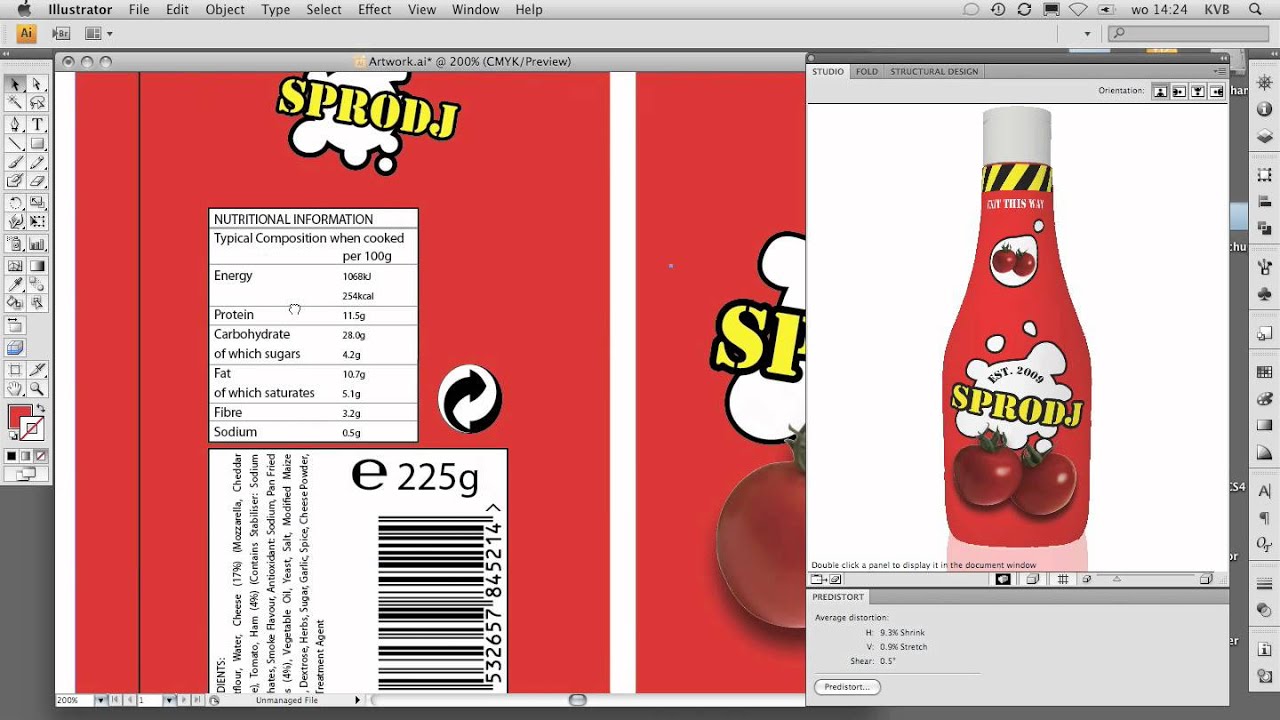Viewport: 1280px width, 720px height.
Task: Set third orientation option in Studio panel
Action: (1198, 91)
